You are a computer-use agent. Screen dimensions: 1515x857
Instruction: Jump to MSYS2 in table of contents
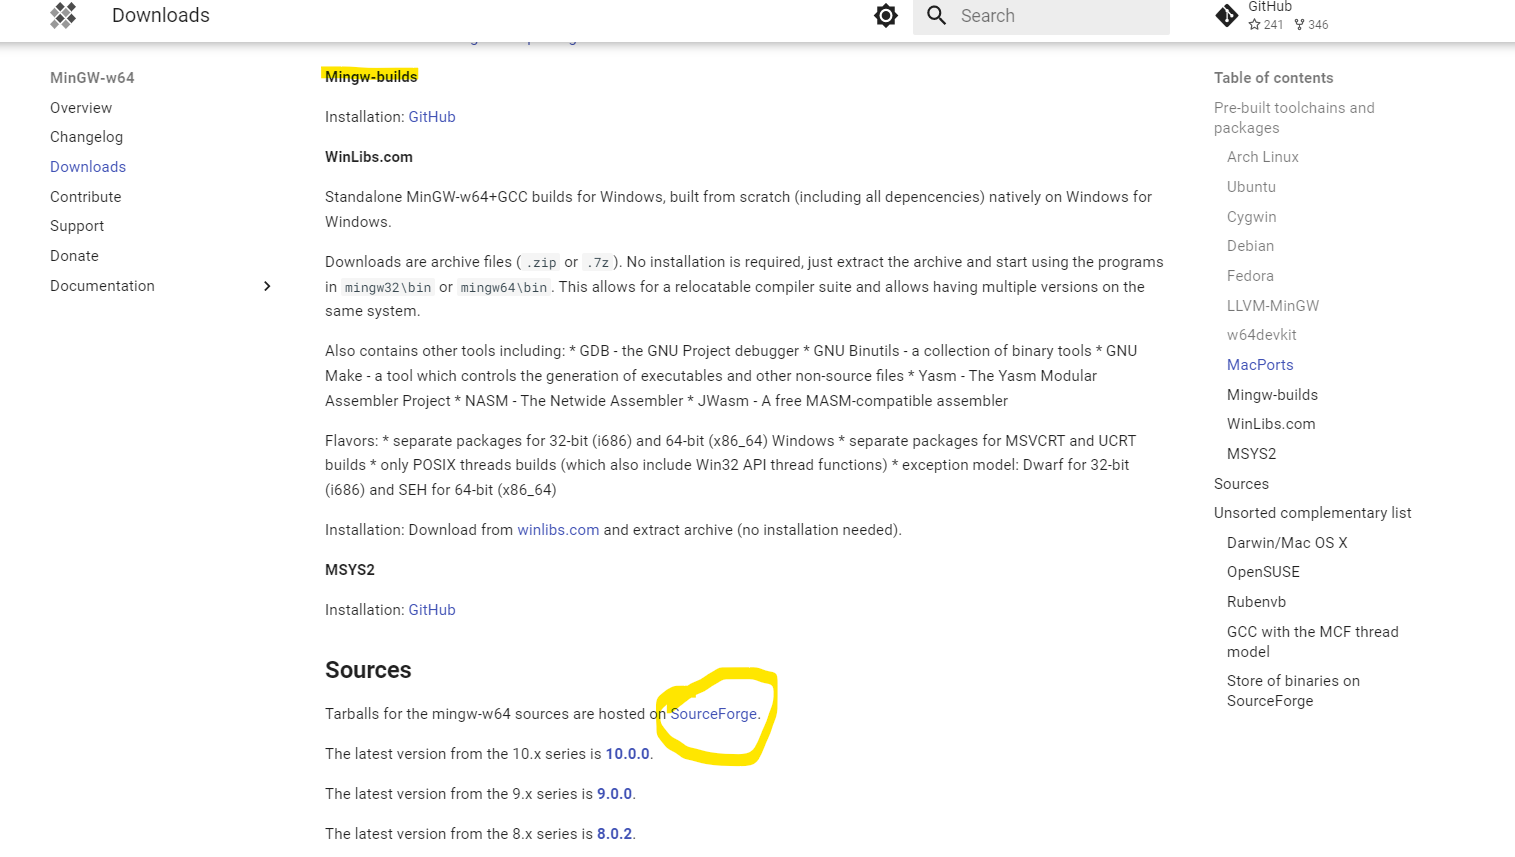(1252, 454)
